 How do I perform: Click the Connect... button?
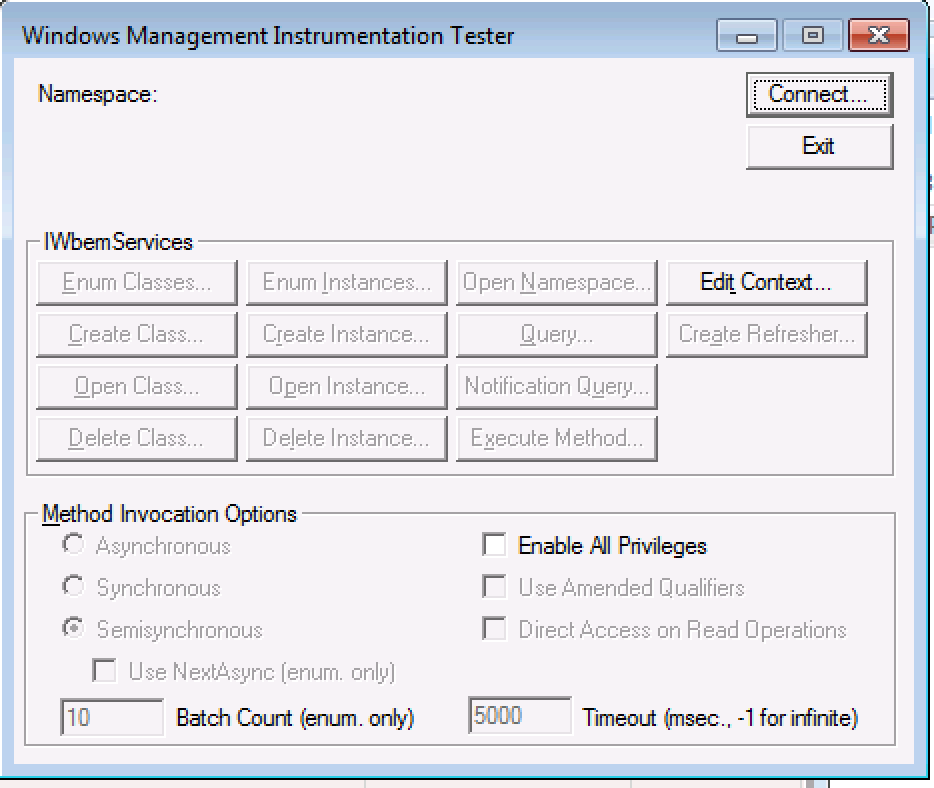coord(819,95)
